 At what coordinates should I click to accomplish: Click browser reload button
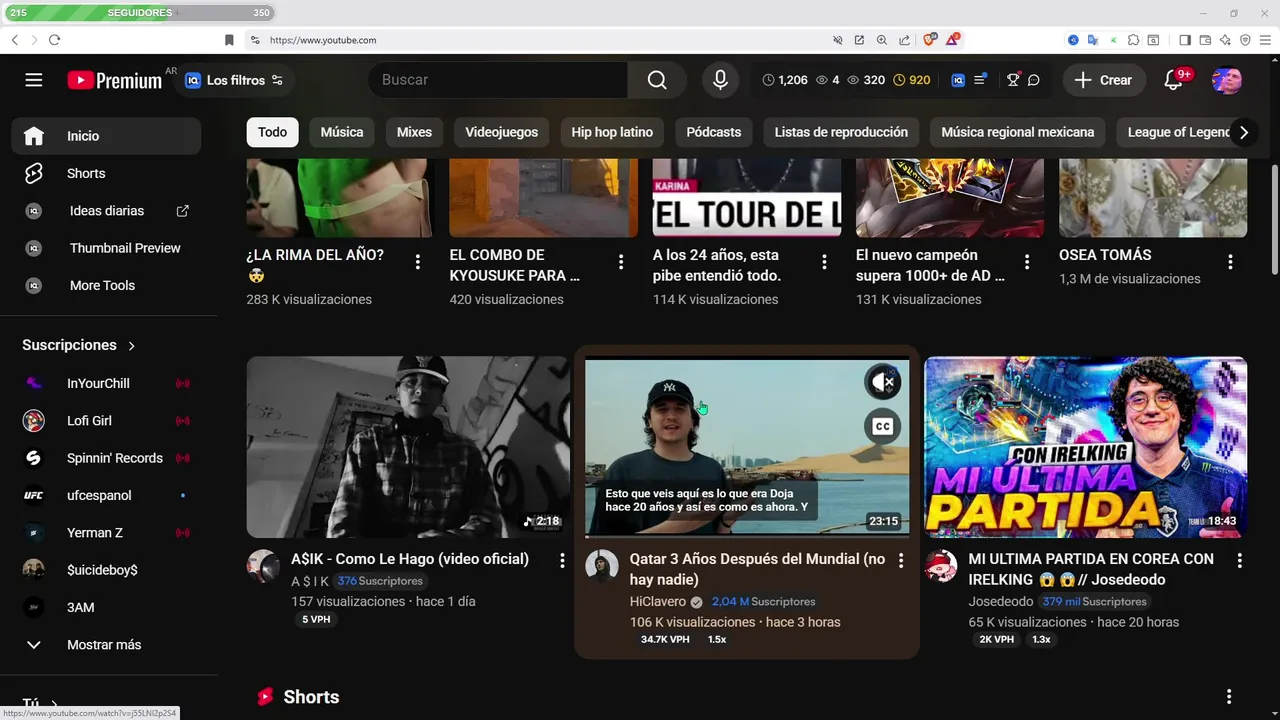[x=54, y=40]
